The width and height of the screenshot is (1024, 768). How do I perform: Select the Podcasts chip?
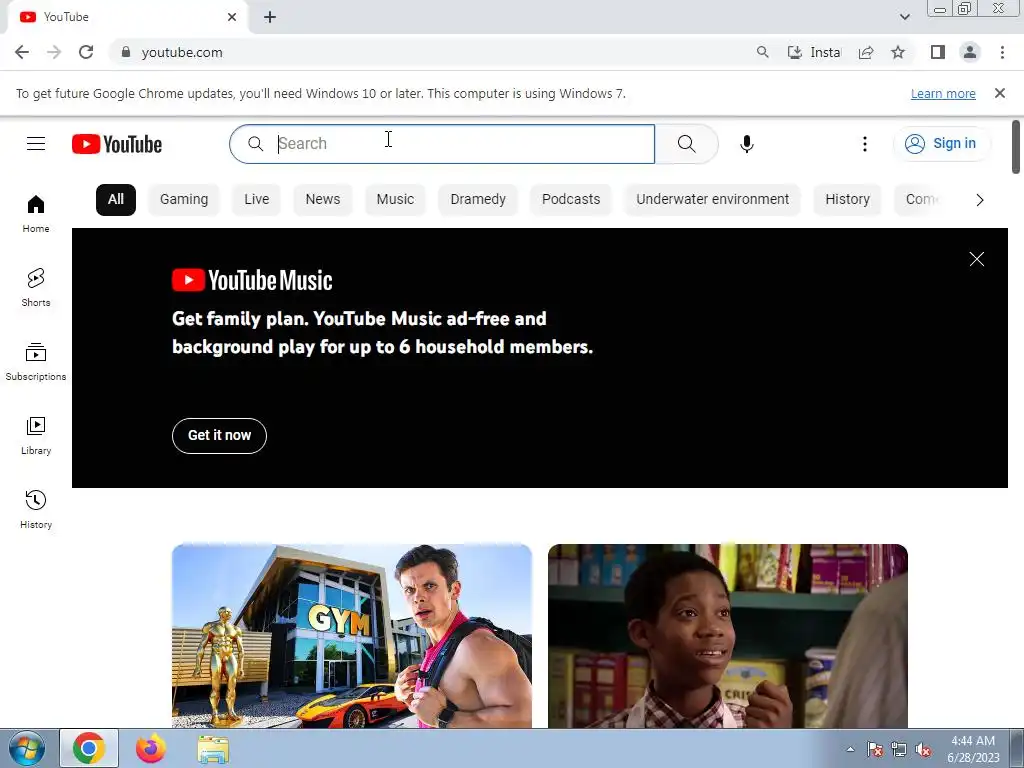[571, 199]
